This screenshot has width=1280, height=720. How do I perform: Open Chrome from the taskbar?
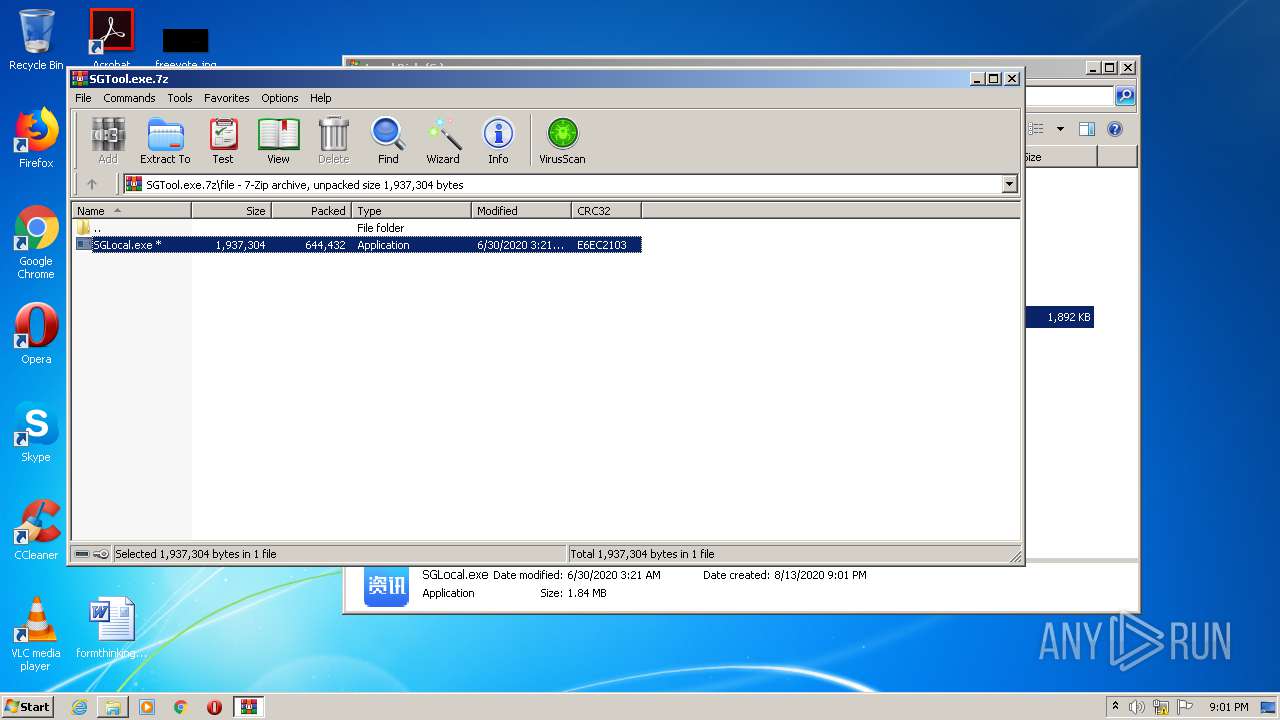(181, 707)
